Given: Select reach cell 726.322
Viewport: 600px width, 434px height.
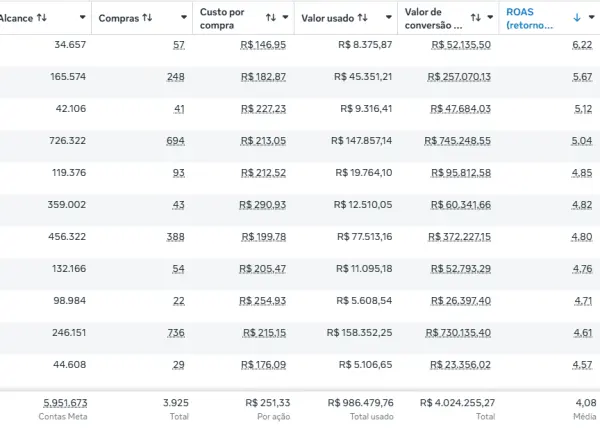Looking at the screenshot, I should 68,141.
